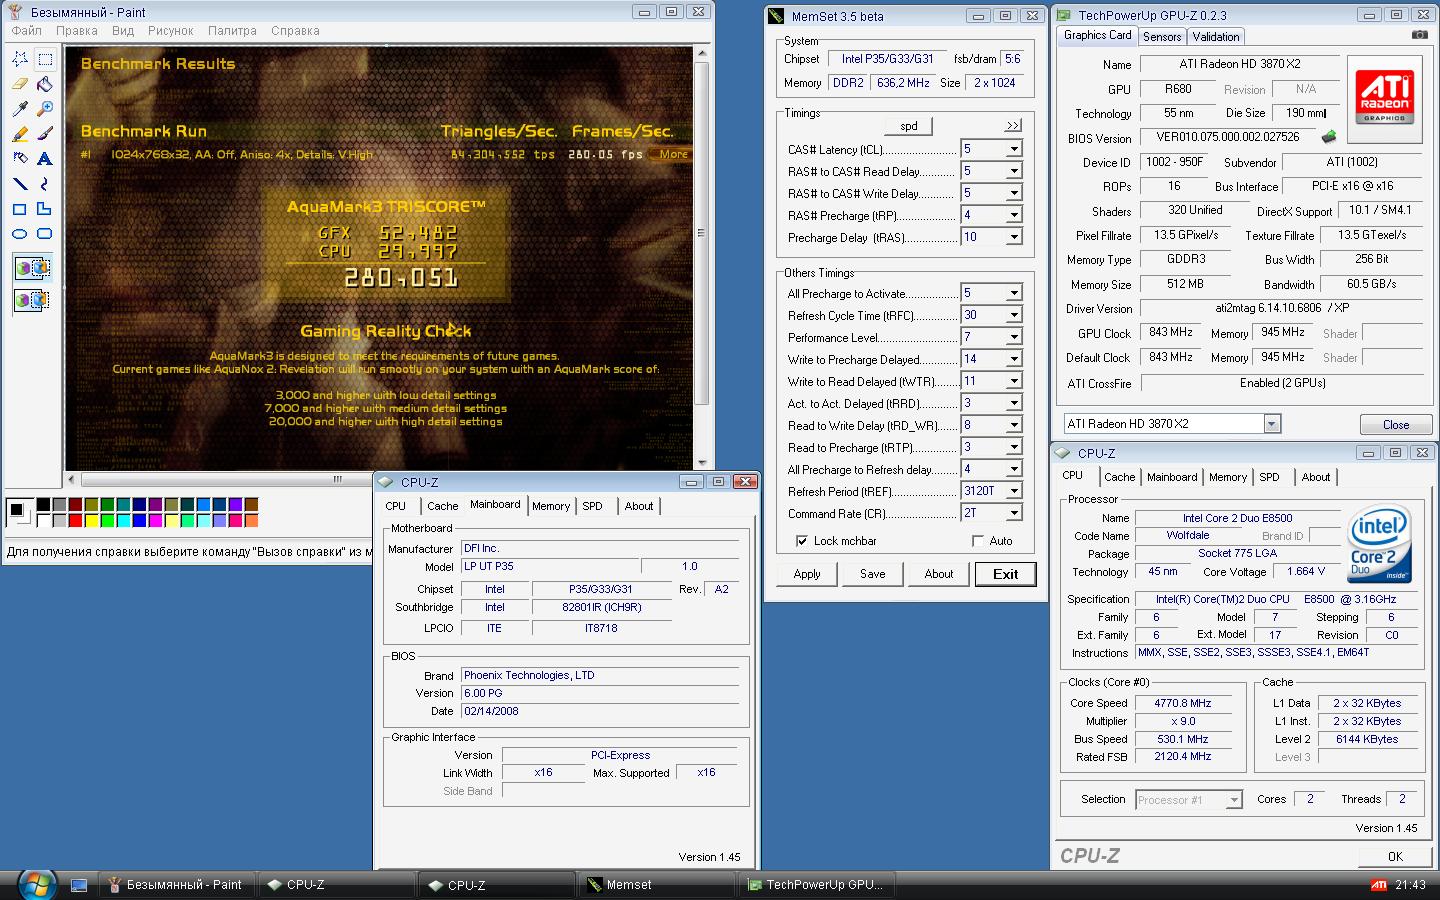
Task: Switch to the Sensors tab in GPU-Z
Action: (1162, 37)
